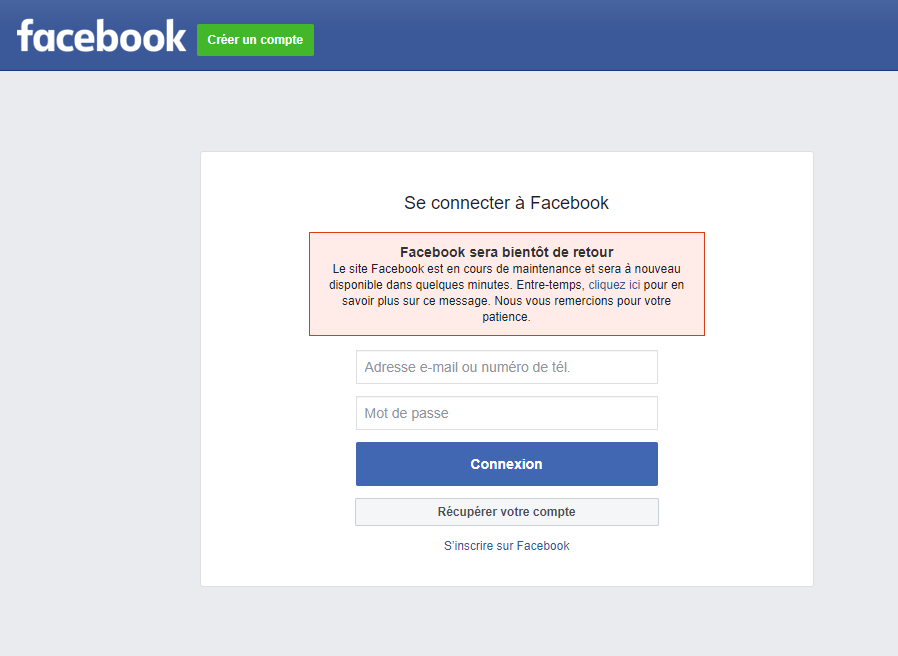Click the Se connecter à Facebook heading
This screenshot has height=656, width=898.
pos(506,203)
